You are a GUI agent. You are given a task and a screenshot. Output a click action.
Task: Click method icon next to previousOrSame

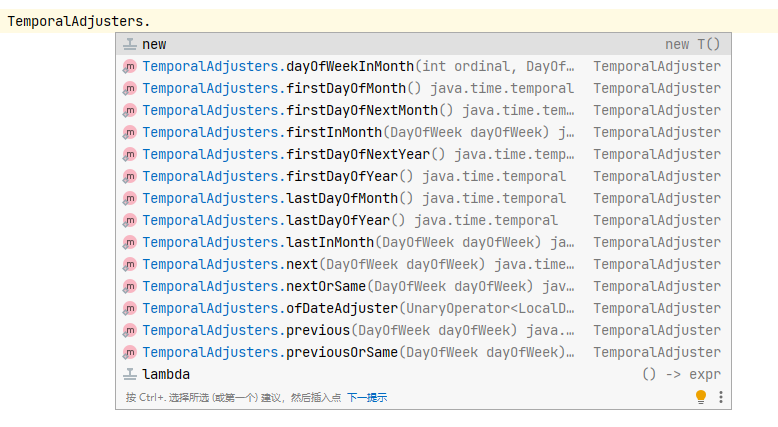point(130,352)
